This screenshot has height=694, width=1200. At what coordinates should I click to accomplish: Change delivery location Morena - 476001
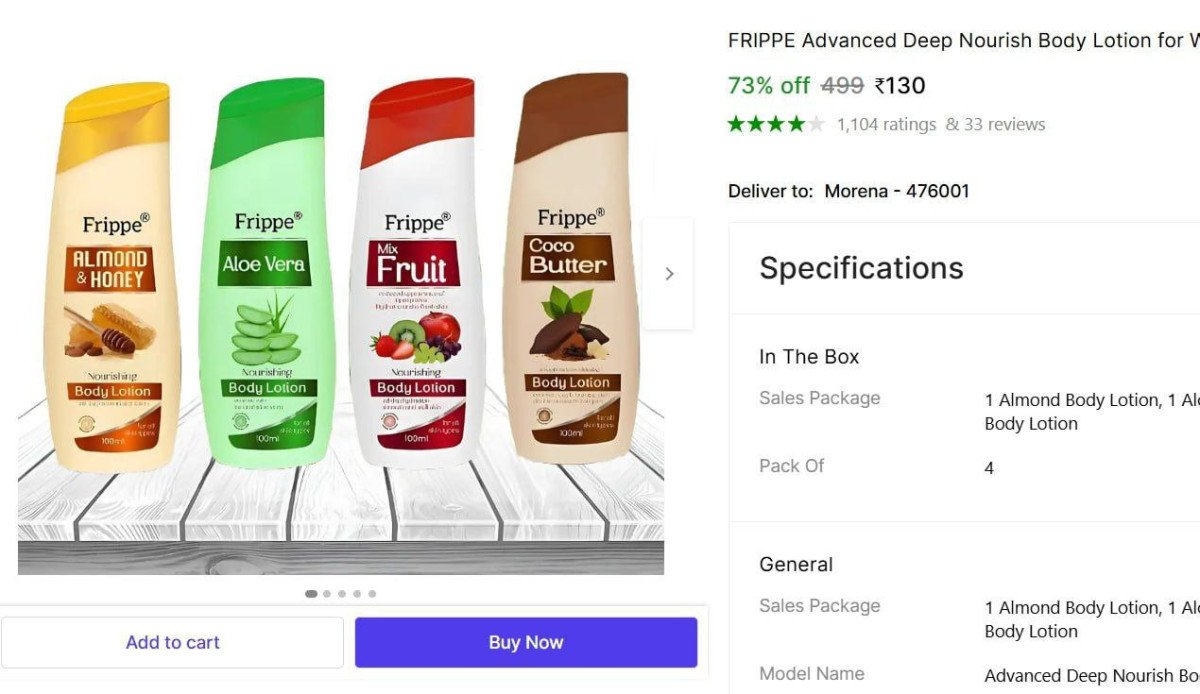[x=897, y=190]
